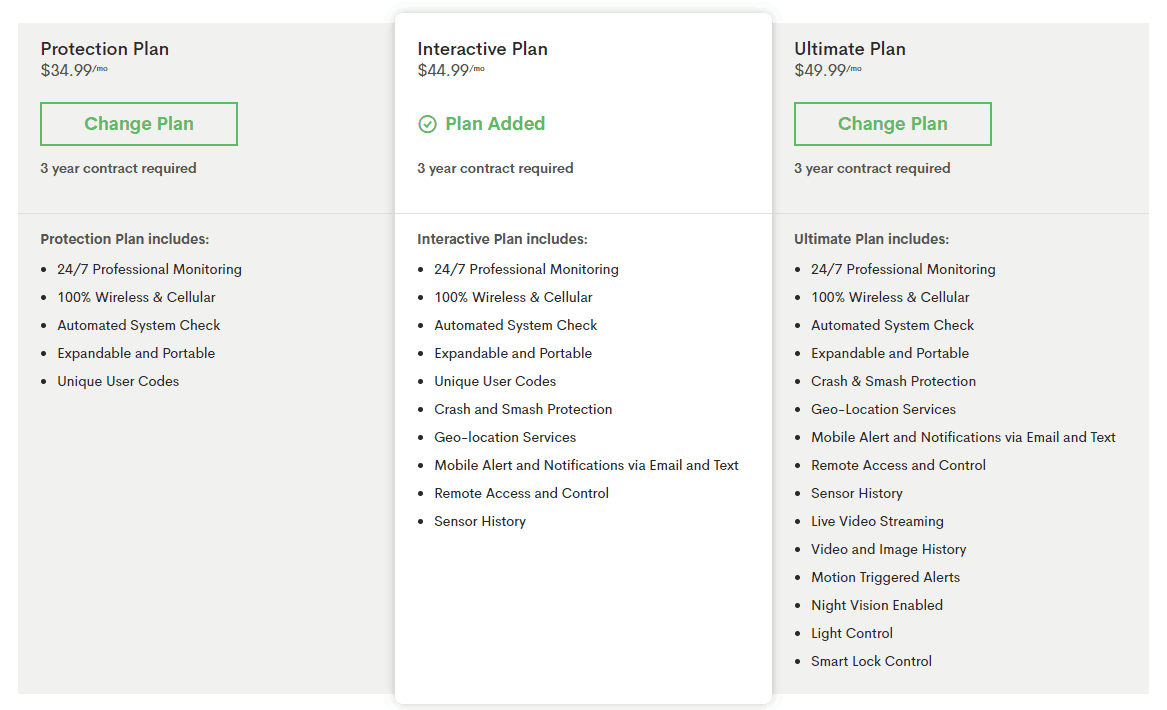Select the Protection Plan heading

[104, 49]
